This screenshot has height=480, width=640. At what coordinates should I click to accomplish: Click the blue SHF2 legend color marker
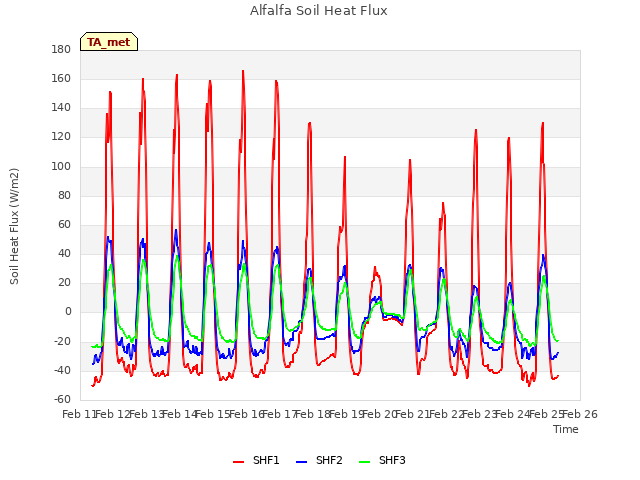pyautogui.click(x=301, y=462)
